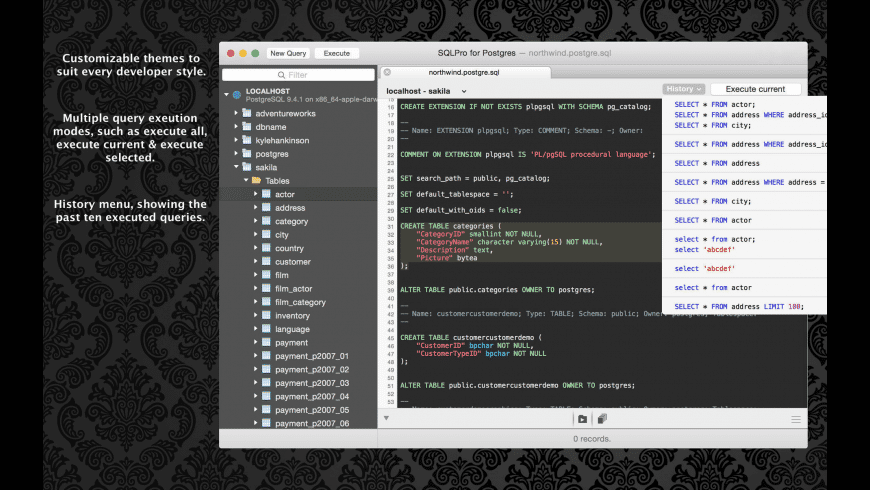Image resolution: width=870 pixels, height=490 pixels.
Task: Expand the postgres database
Action: coord(236,153)
